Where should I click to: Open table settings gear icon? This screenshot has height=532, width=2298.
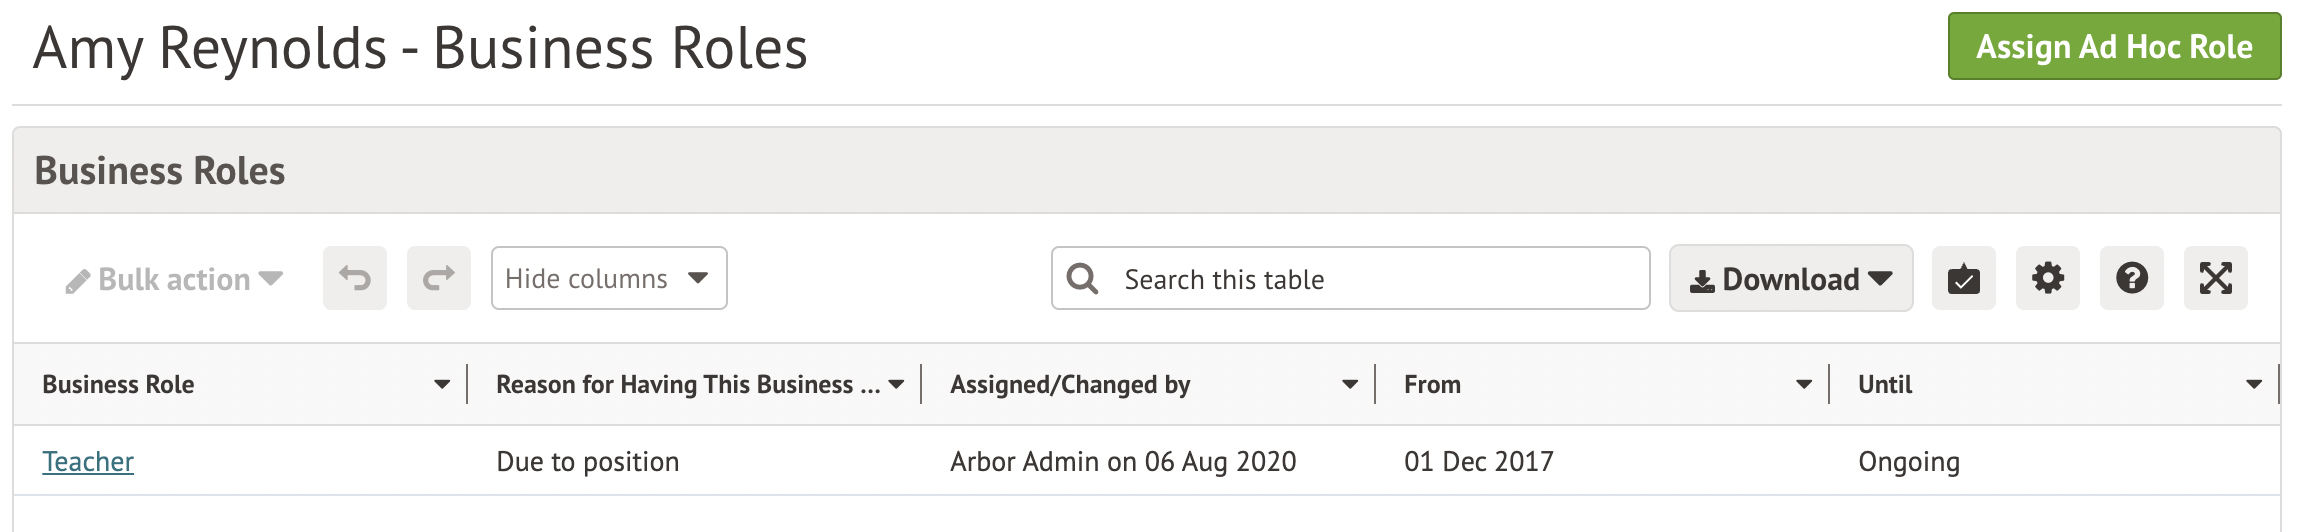(2047, 278)
